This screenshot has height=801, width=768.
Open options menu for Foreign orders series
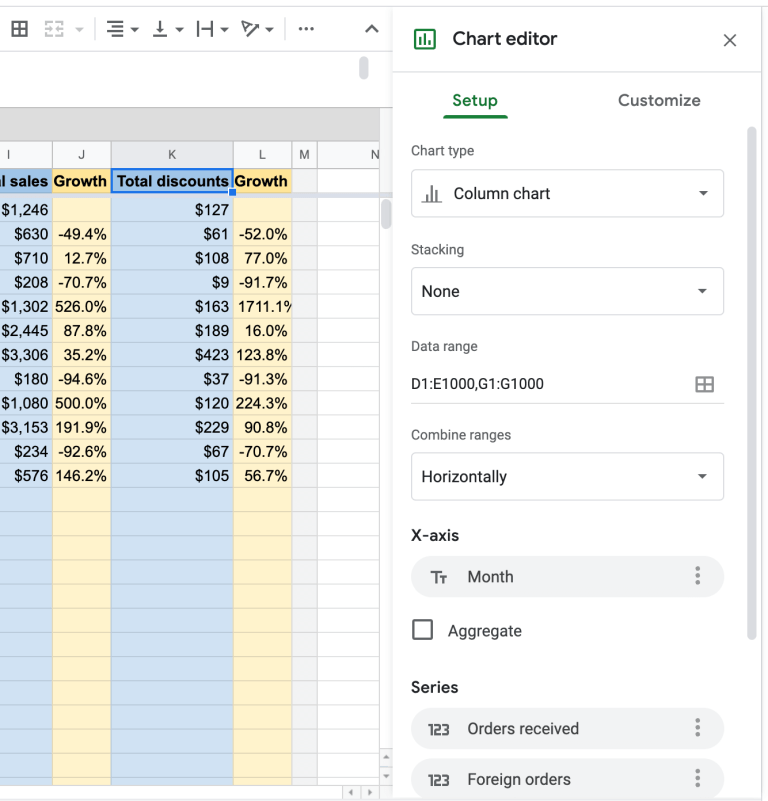coord(697,778)
